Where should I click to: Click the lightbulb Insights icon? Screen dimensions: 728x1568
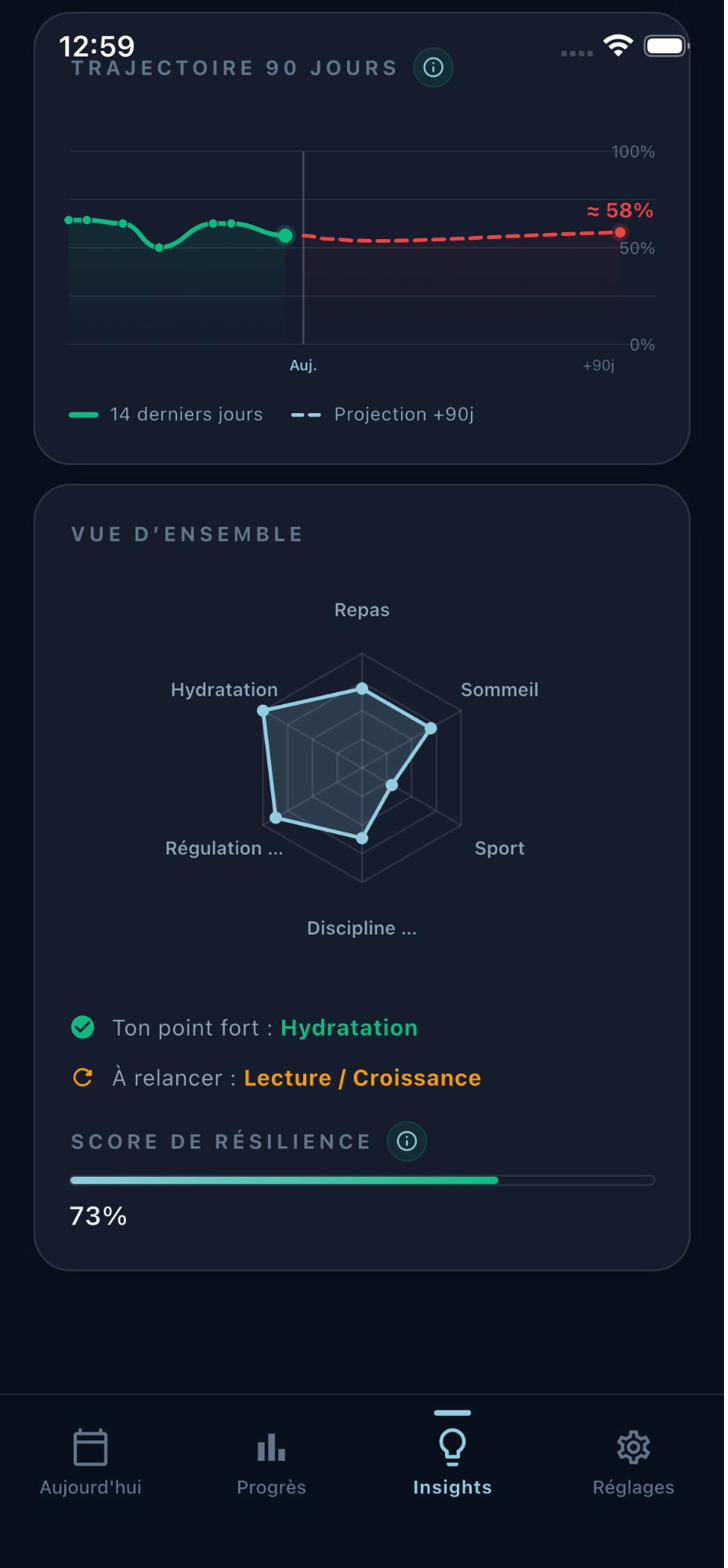point(452,1446)
